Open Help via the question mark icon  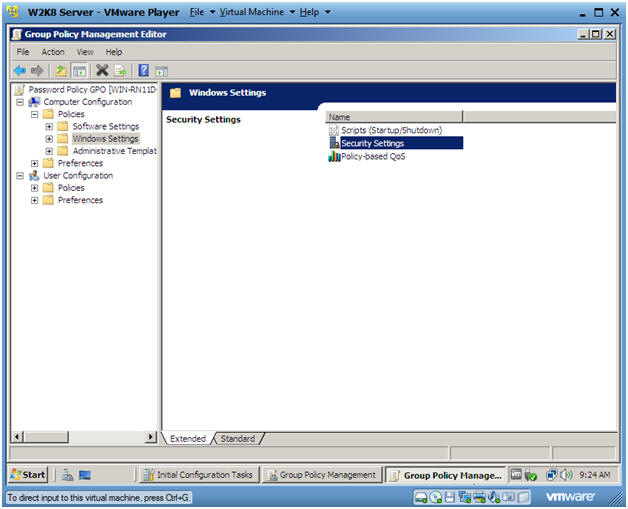coord(143,70)
